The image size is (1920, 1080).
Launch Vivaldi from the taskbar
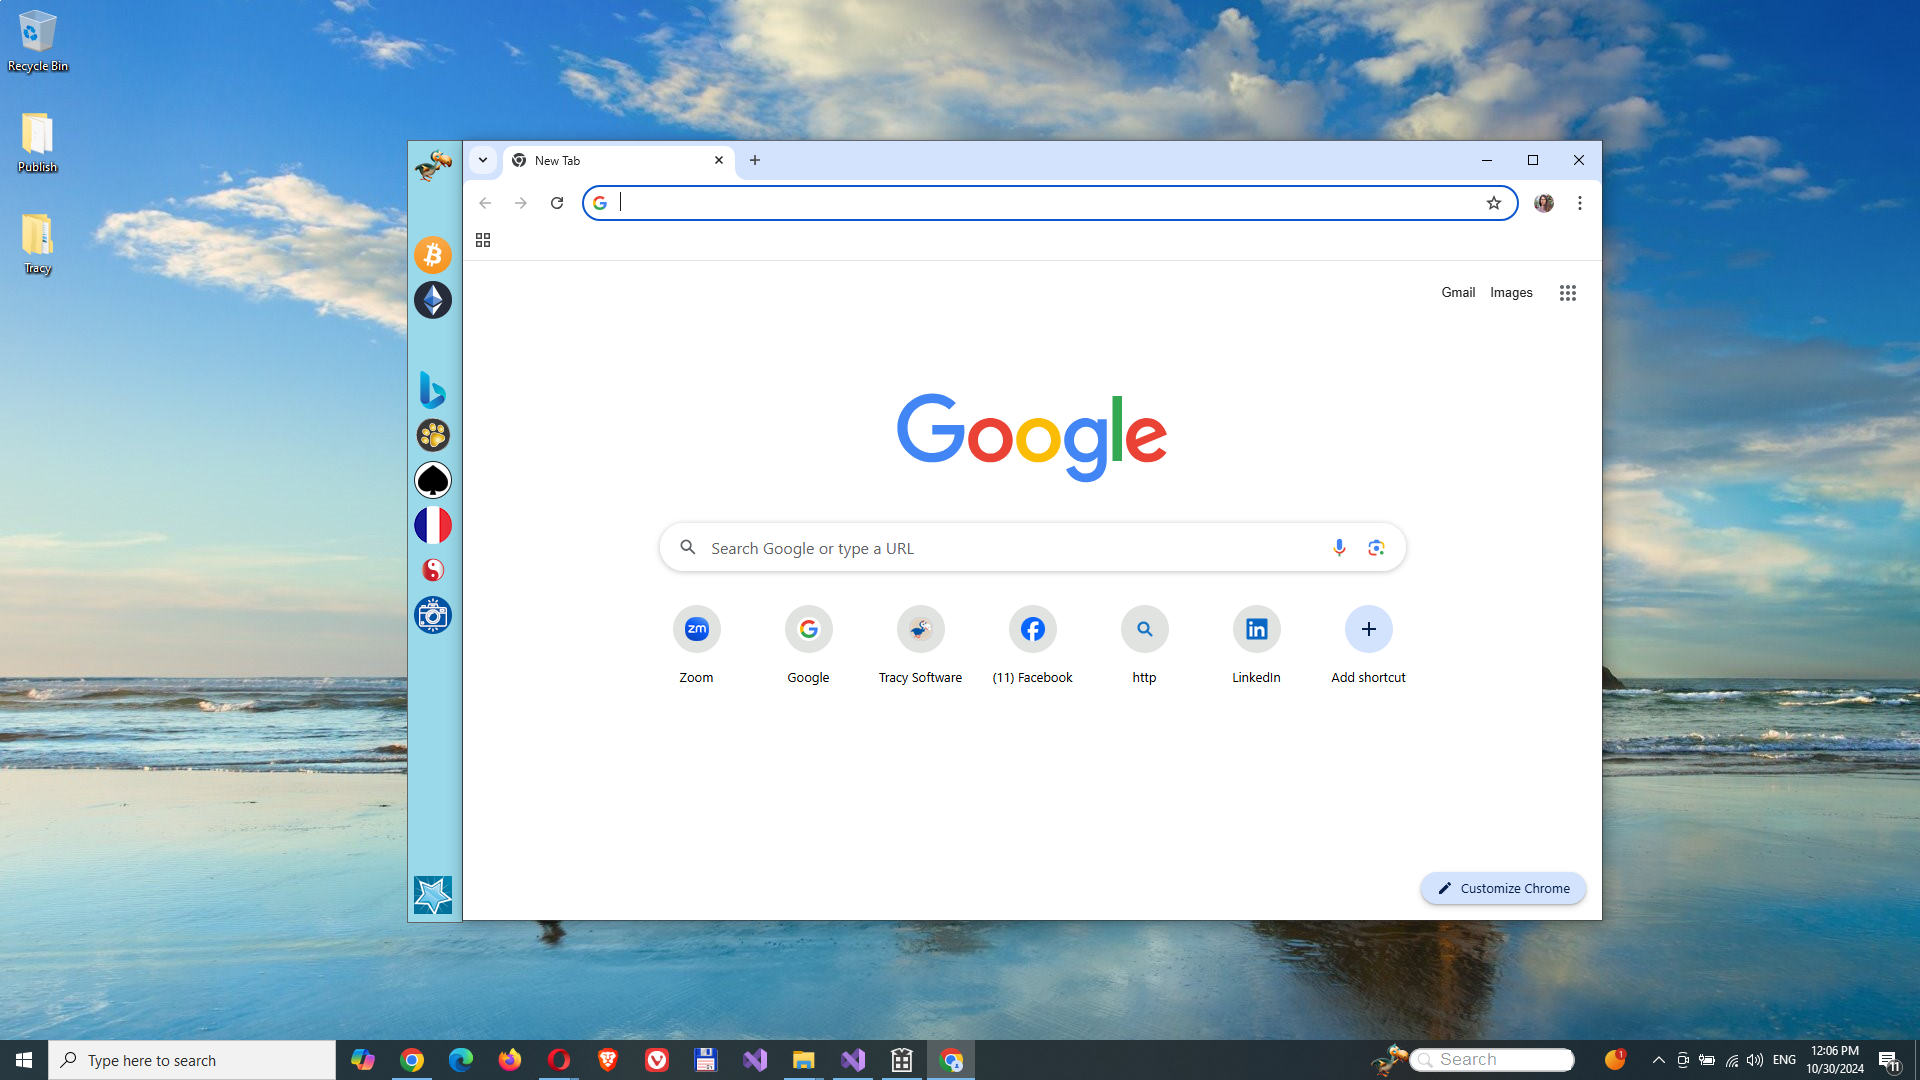tap(657, 1060)
